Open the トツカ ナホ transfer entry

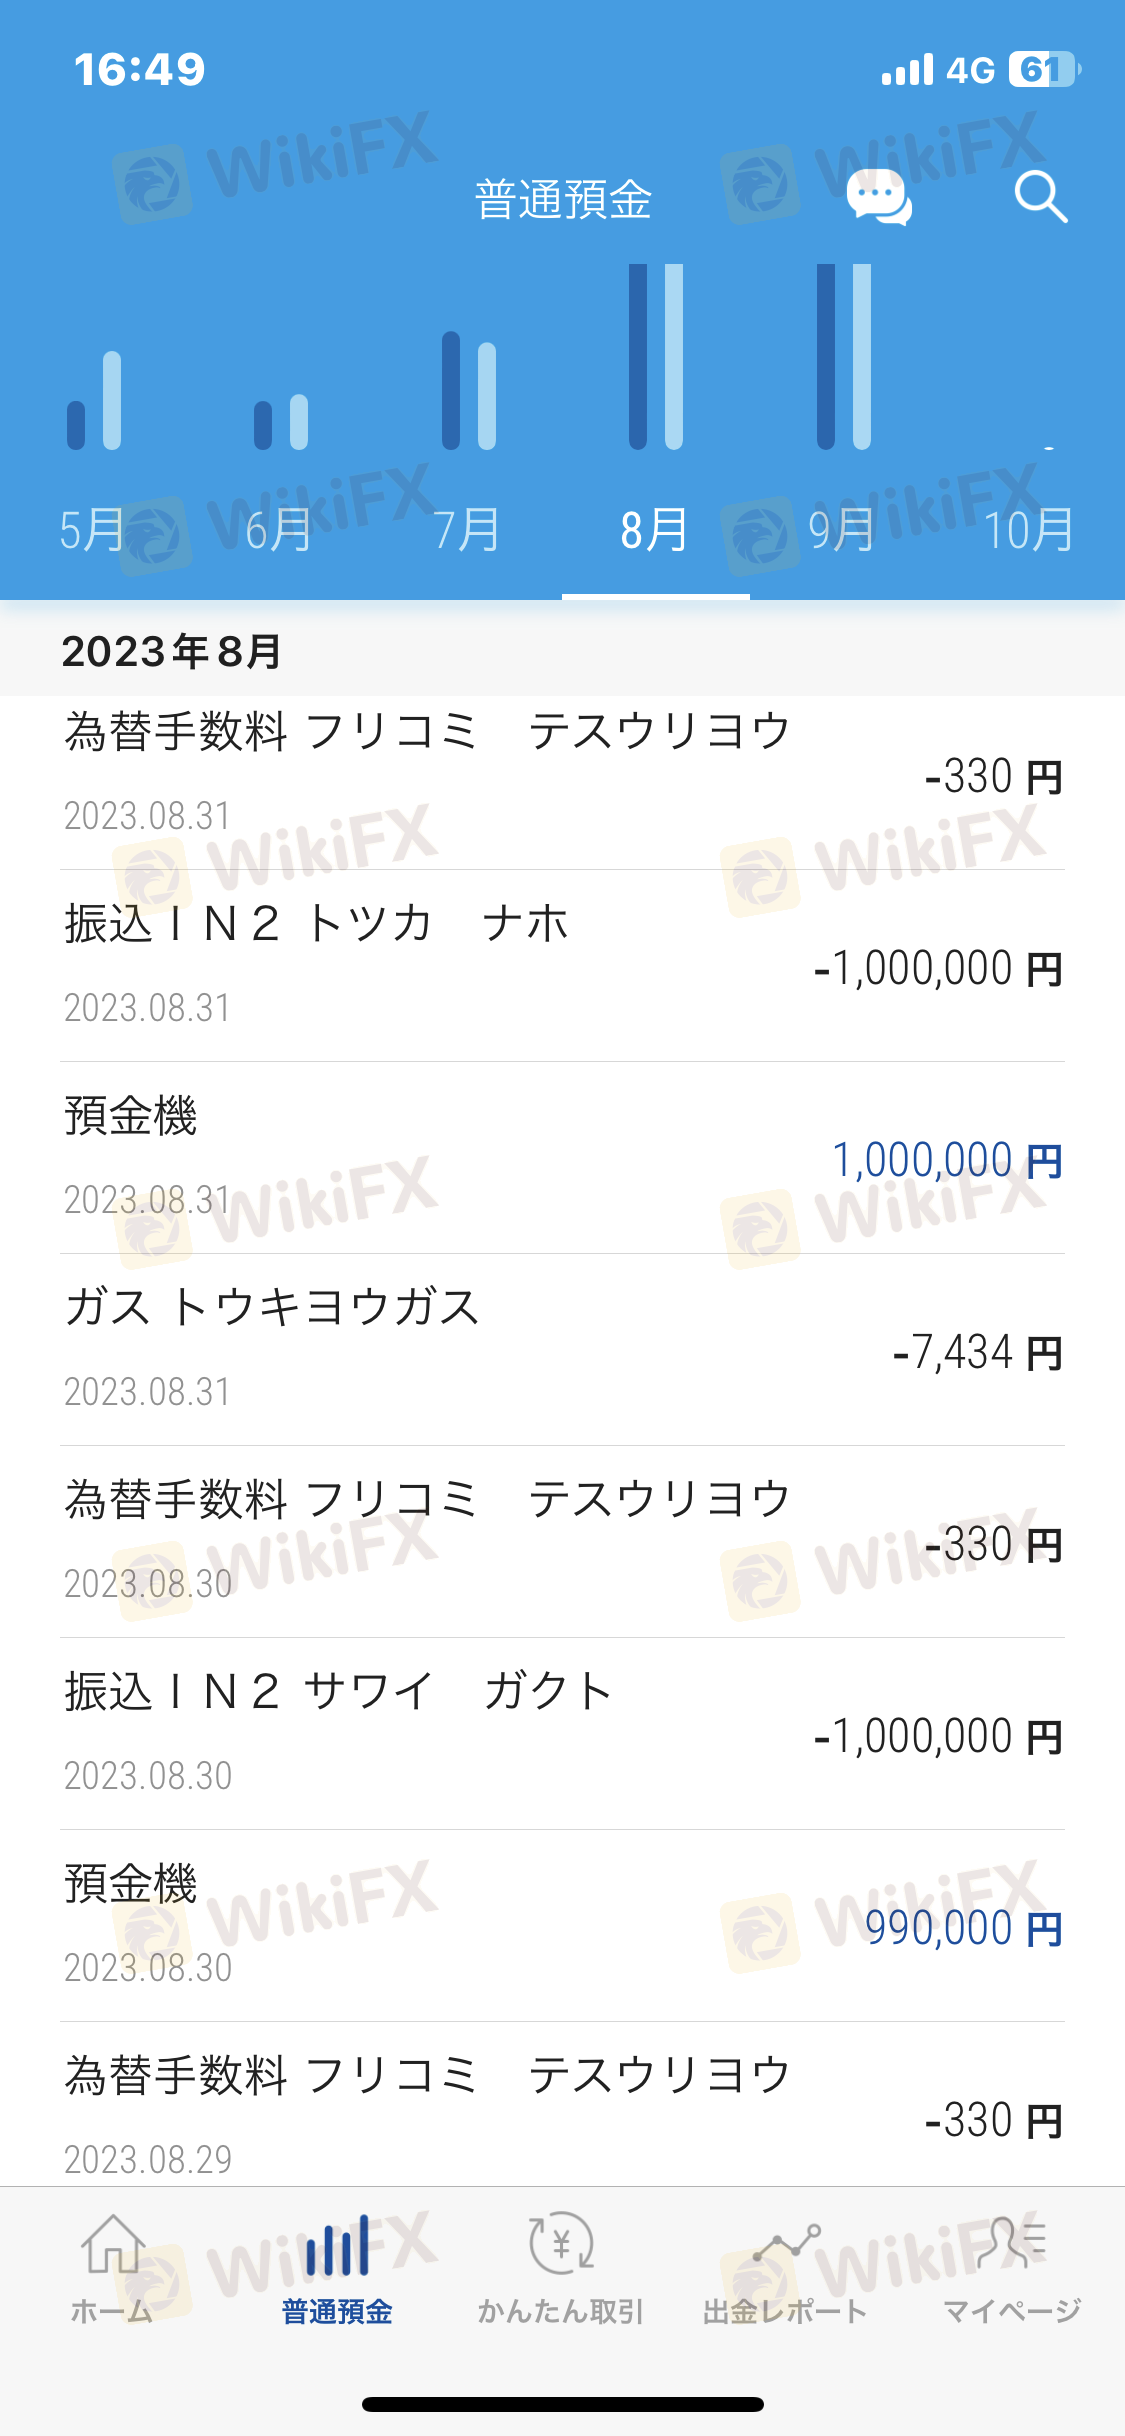(x=562, y=966)
